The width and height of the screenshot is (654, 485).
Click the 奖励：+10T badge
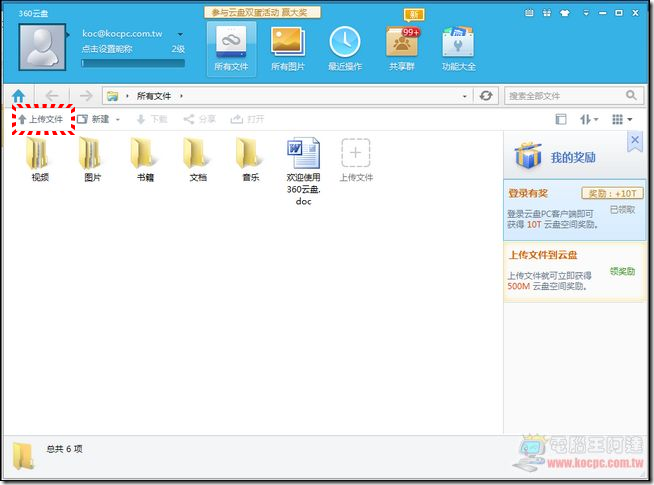click(x=612, y=193)
